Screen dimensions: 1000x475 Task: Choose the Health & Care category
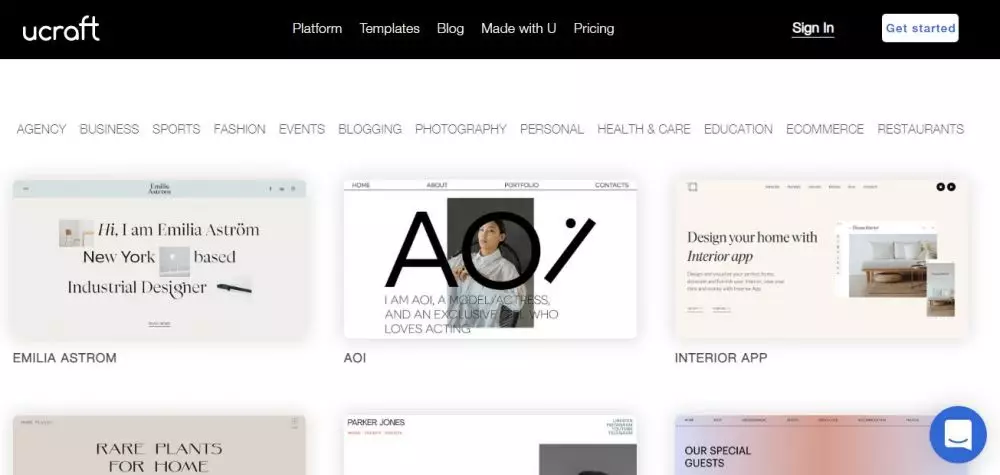[x=643, y=129]
